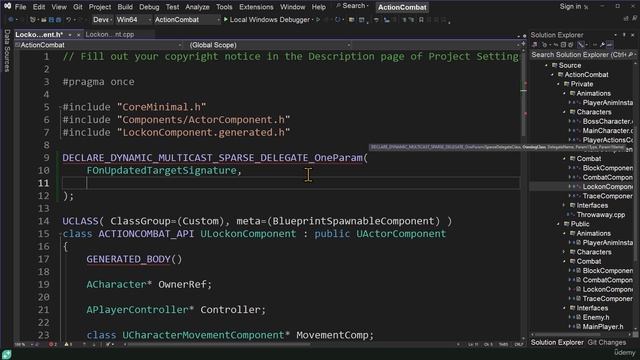Collapse the class region at line 15
The image size is (640, 360).
point(60,234)
